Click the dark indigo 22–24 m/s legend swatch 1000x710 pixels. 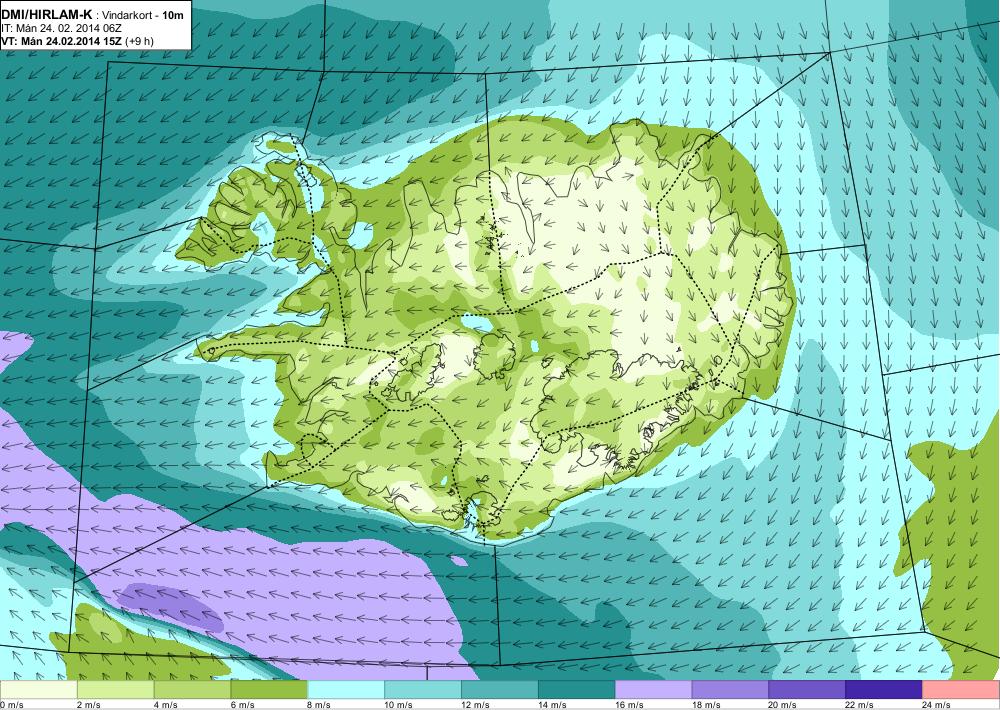[x=884, y=690]
